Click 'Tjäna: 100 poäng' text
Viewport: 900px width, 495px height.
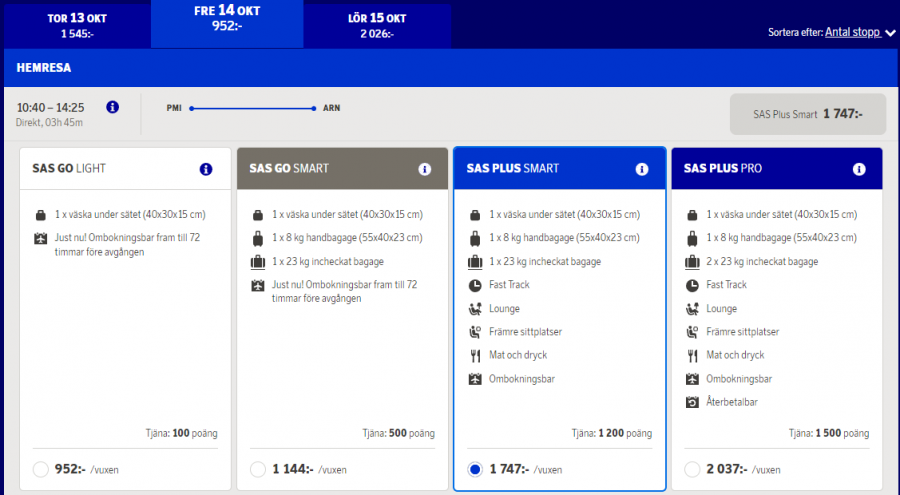tap(181, 433)
